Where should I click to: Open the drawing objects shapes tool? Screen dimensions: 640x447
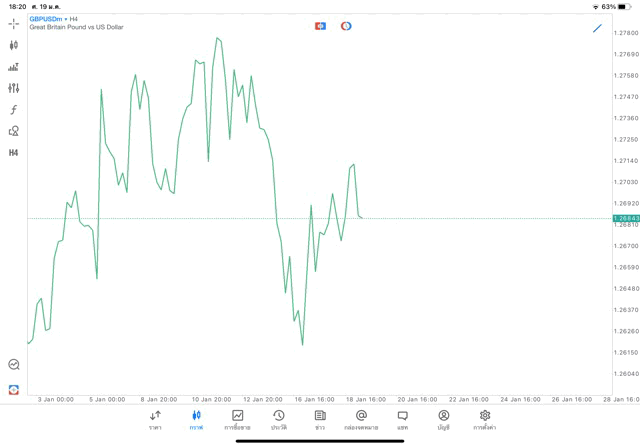[x=14, y=131]
